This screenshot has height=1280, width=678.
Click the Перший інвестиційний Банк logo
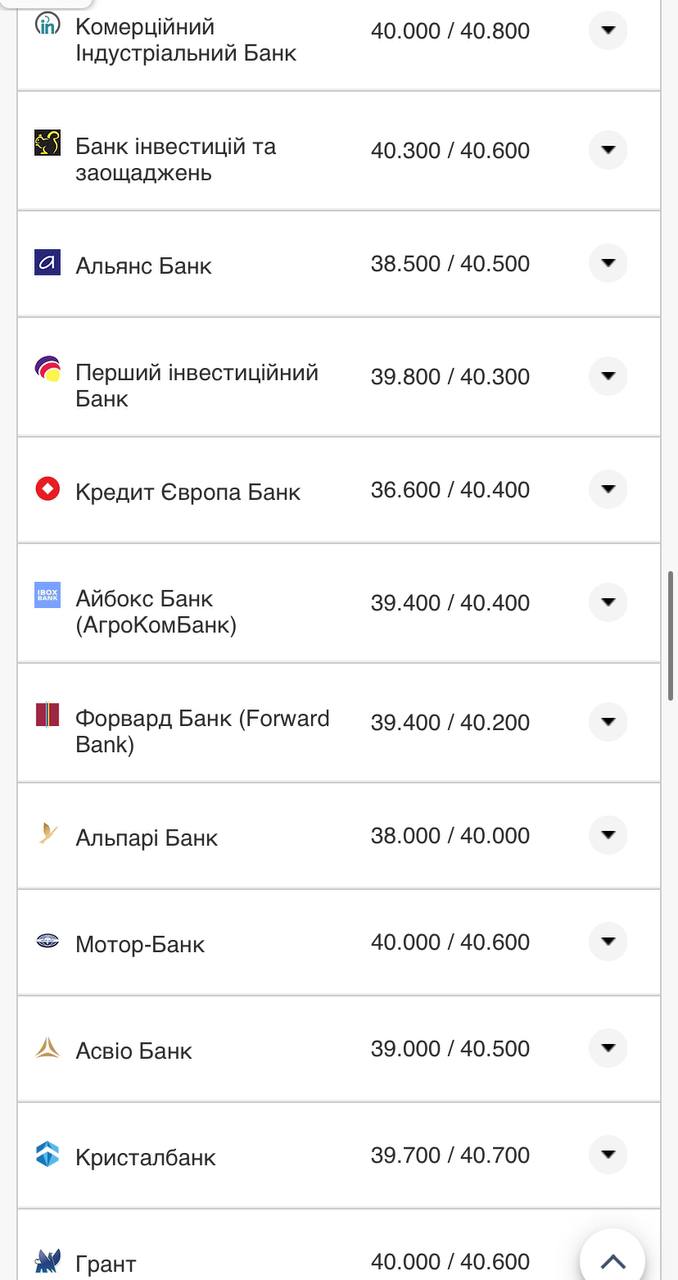click(47, 369)
